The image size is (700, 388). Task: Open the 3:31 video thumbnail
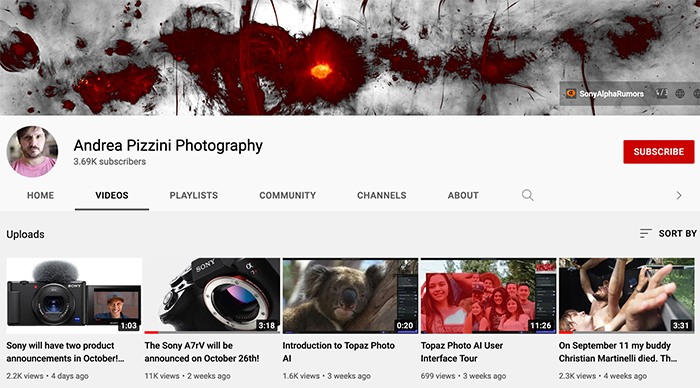(x=627, y=296)
